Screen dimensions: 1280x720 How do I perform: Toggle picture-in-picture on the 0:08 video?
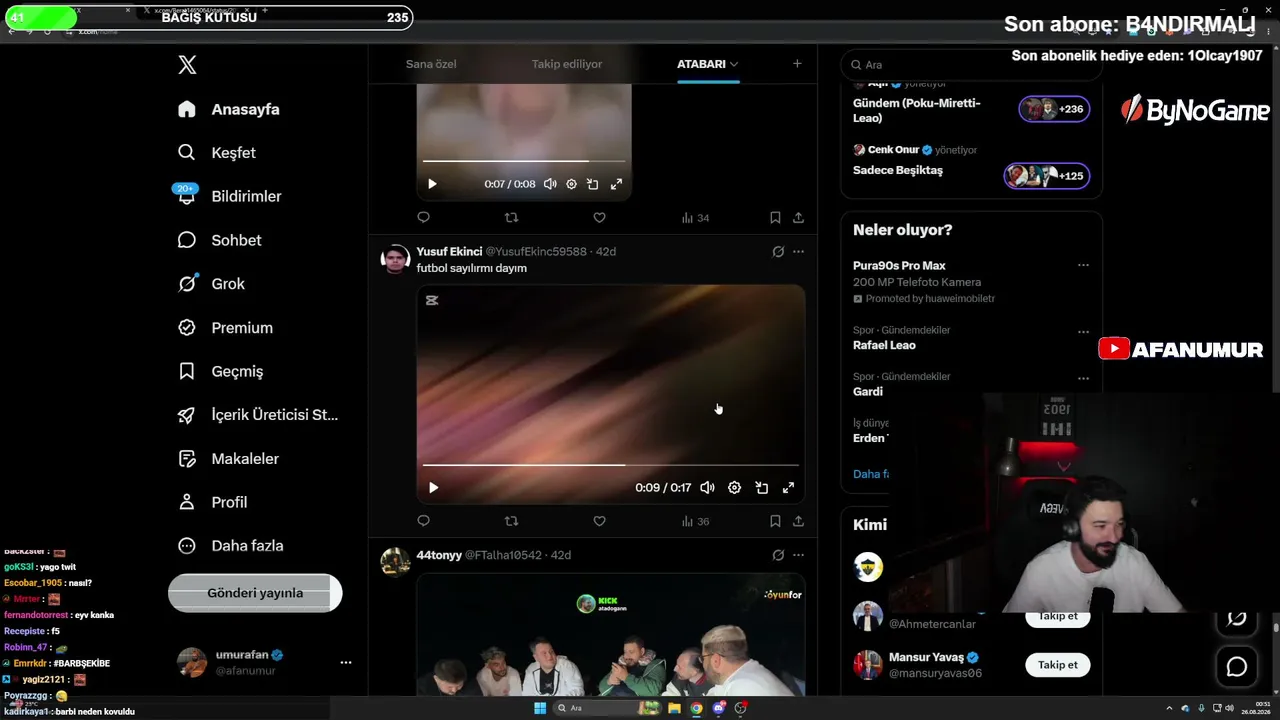593,184
